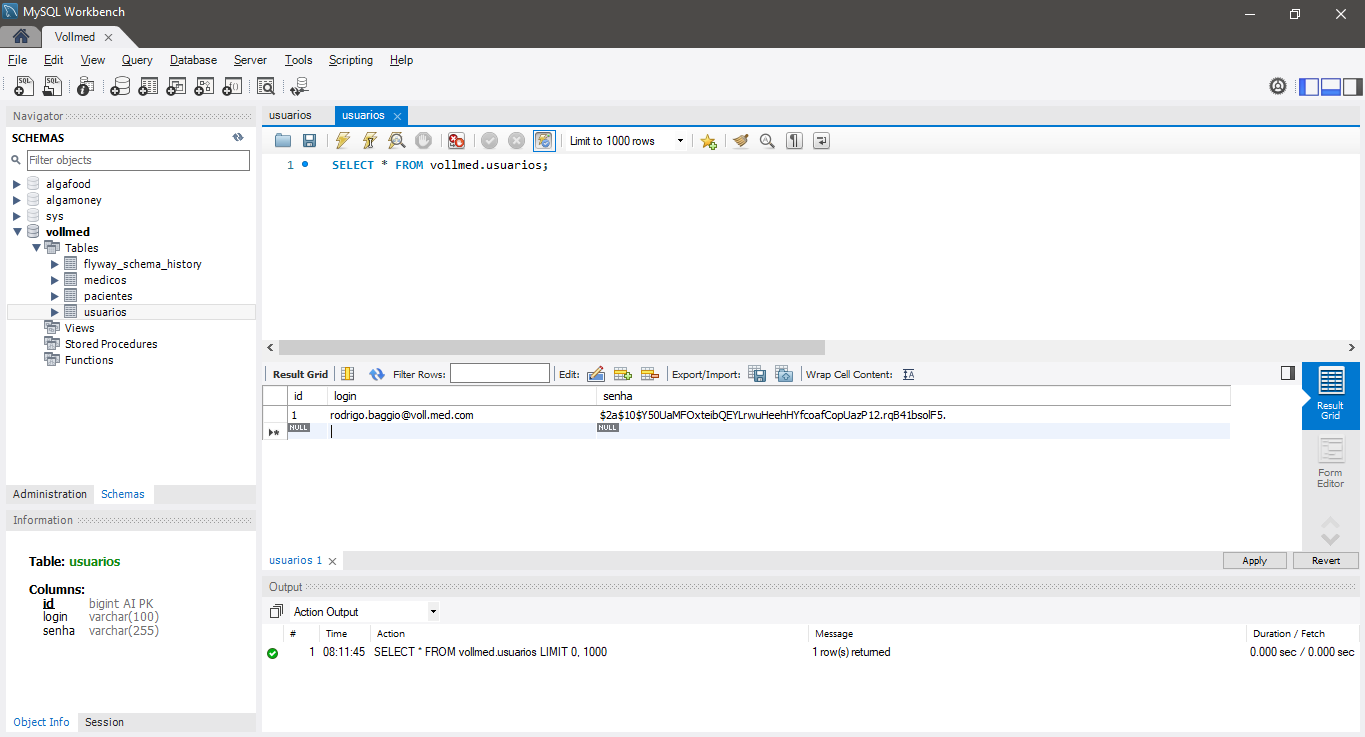Open the object inspector icon

pos(86,86)
